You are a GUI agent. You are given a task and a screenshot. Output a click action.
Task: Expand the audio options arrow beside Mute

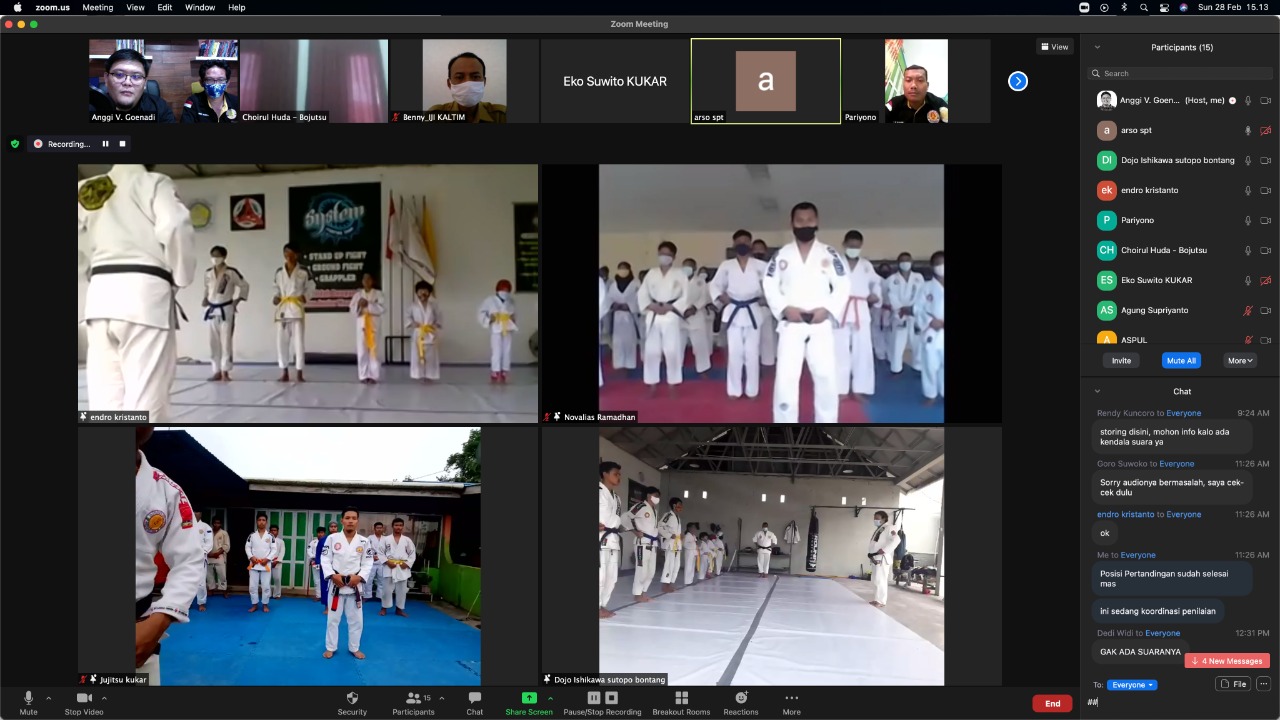coord(48,698)
